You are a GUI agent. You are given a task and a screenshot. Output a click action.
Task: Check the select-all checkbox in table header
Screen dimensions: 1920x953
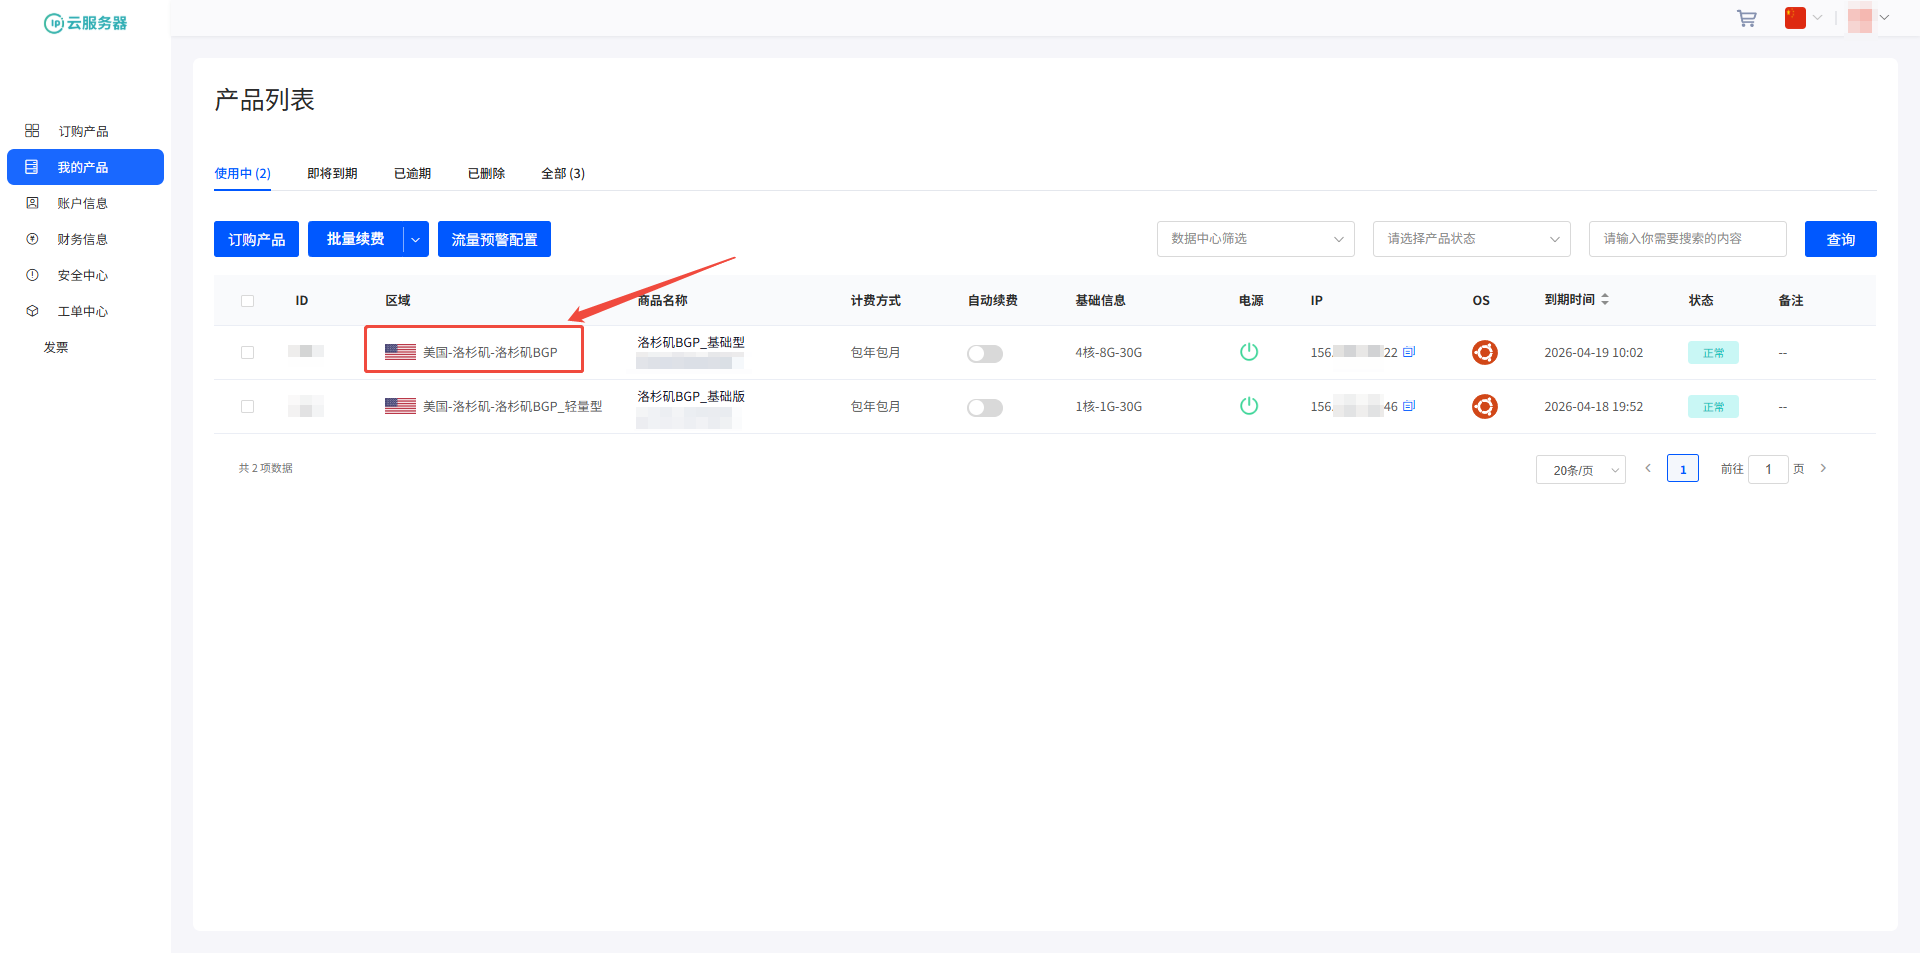248,301
